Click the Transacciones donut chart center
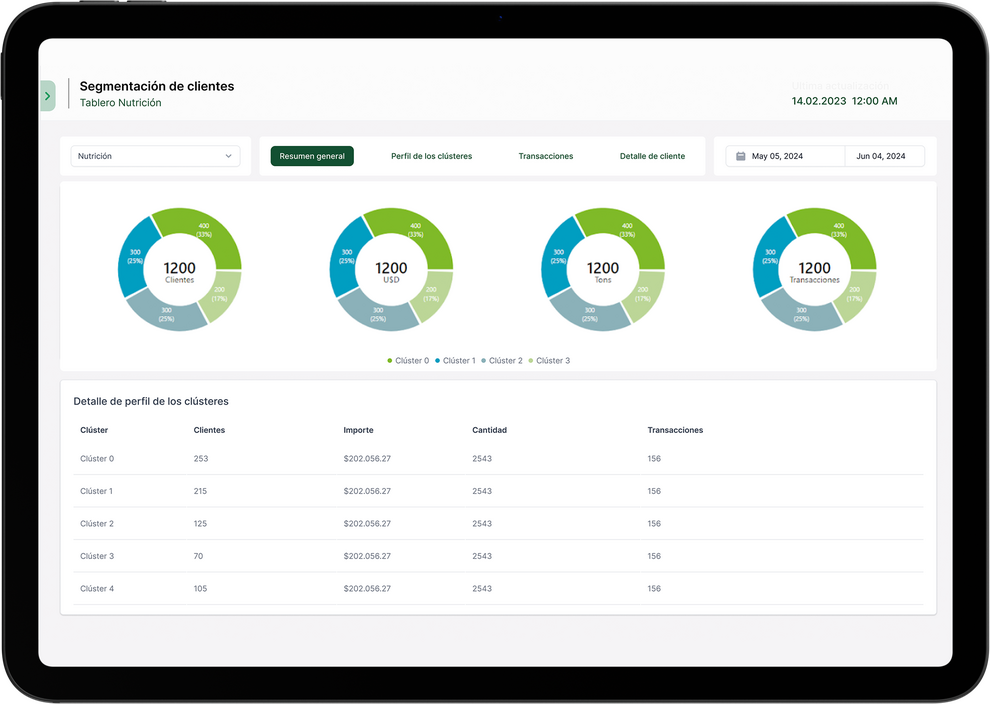The width and height of the screenshot is (990, 704). point(814,270)
